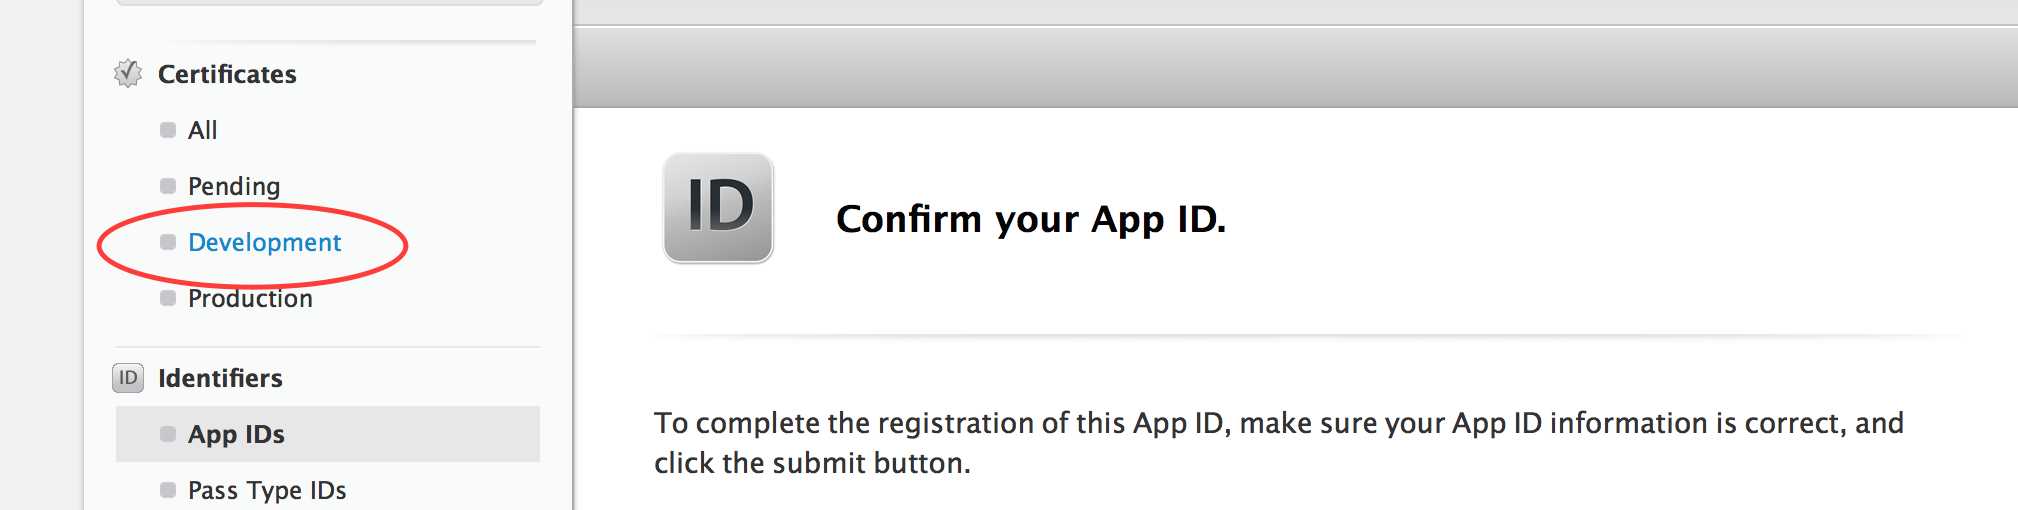Open Development certificates link
Screen dimensions: 2018x510
coord(265,242)
